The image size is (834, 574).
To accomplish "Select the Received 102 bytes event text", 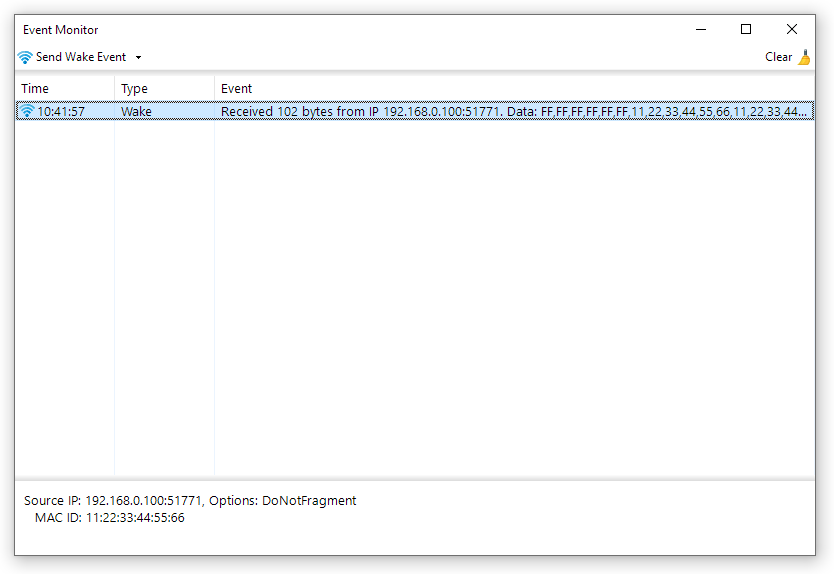I will (x=514, y=112).
